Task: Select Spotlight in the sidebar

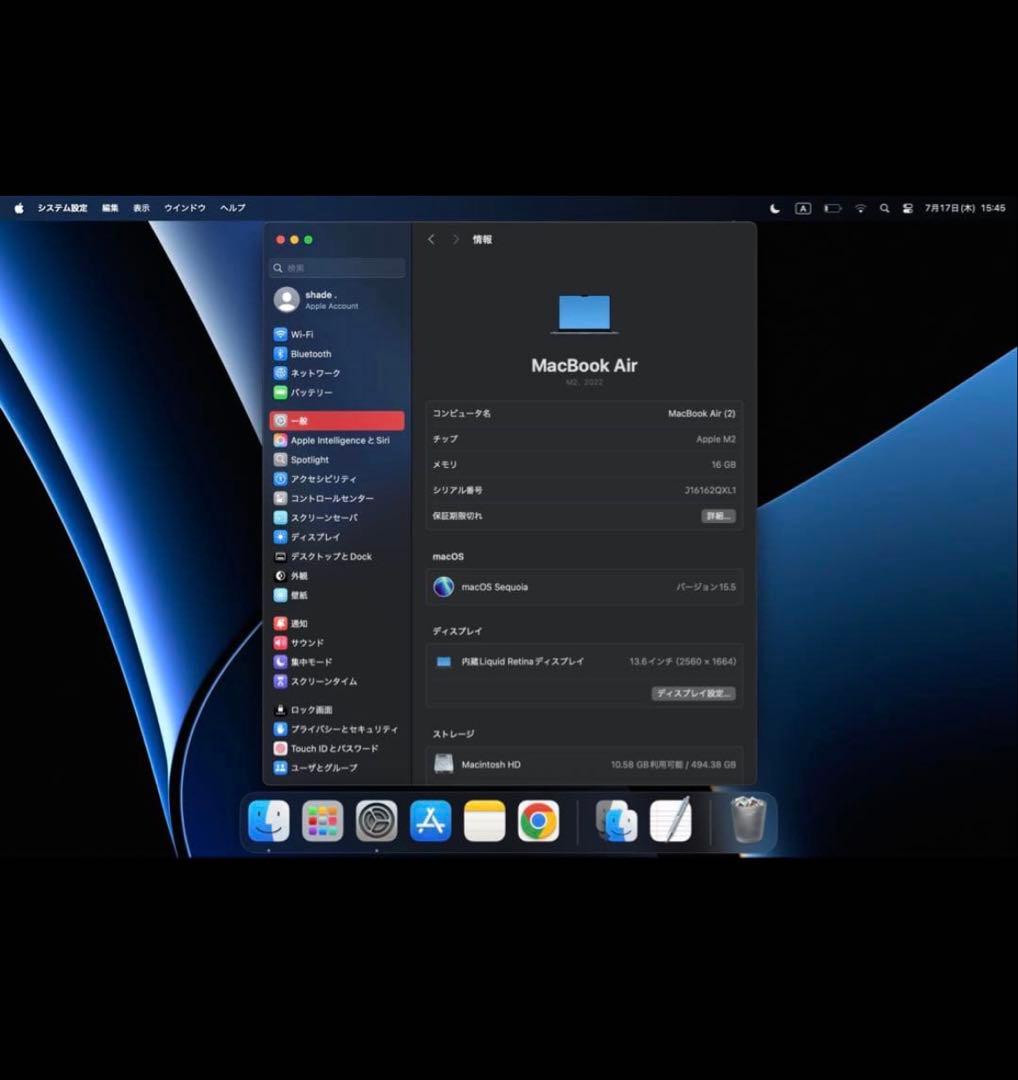Action: [309, 460]
